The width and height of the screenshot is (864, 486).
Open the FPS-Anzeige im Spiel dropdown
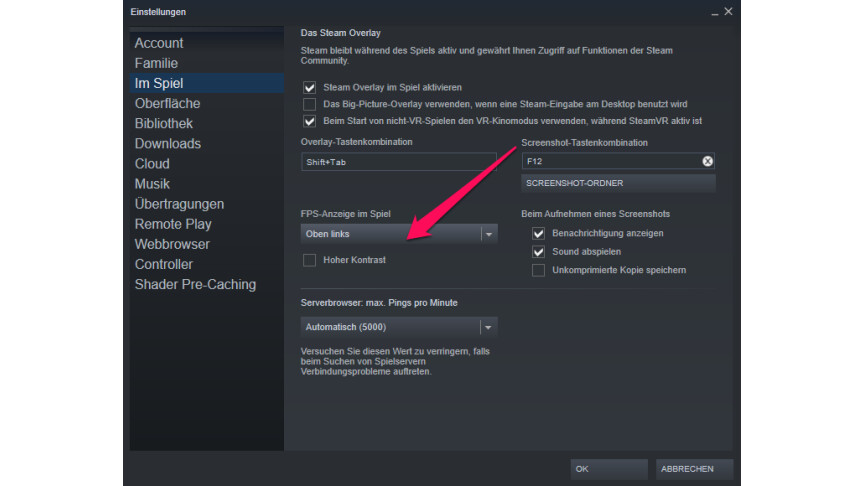coord(398,233)
